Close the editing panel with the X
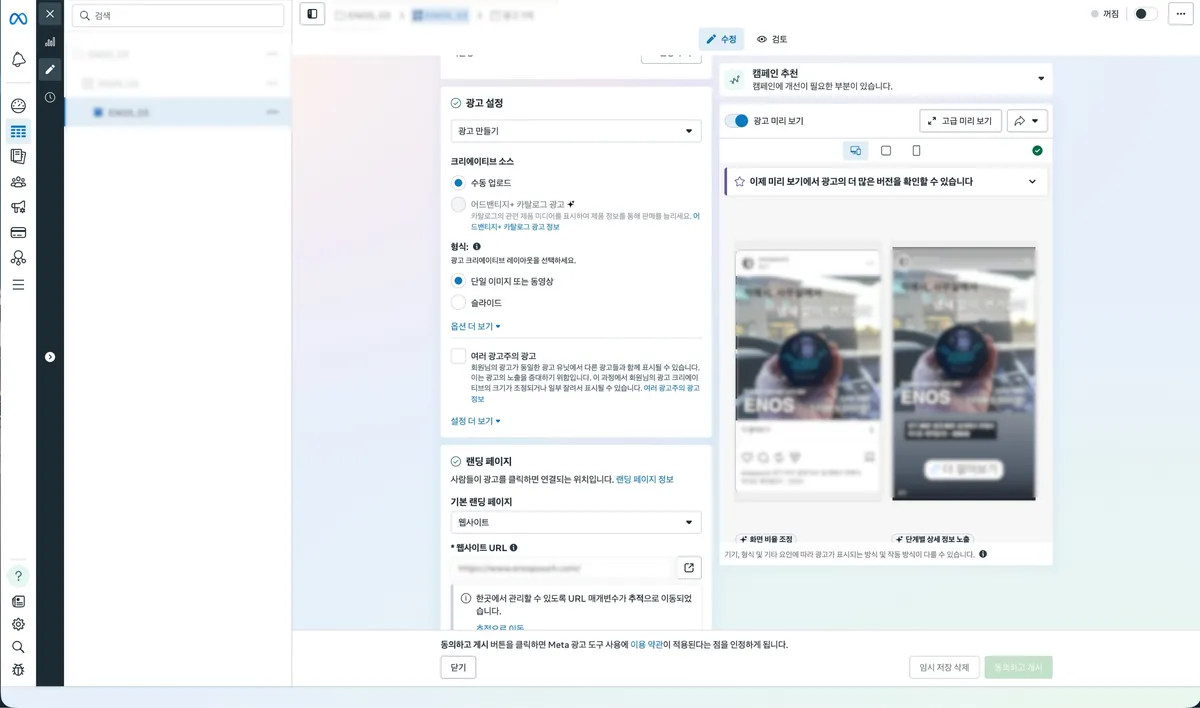This screenshot has width=1200, height=708. 50,14
